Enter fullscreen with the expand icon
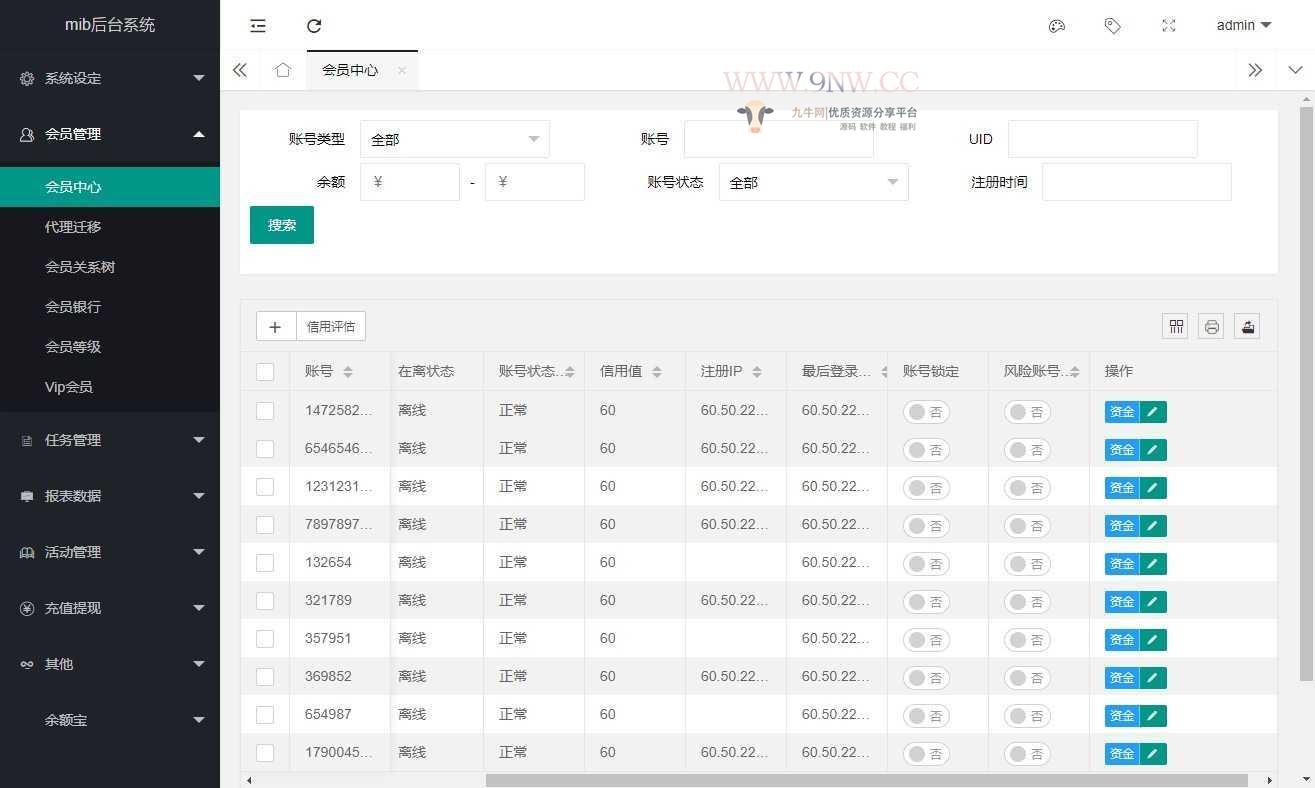This screenshot has height=788, width=1315. pyautogui.click(x=1169, y=26)
